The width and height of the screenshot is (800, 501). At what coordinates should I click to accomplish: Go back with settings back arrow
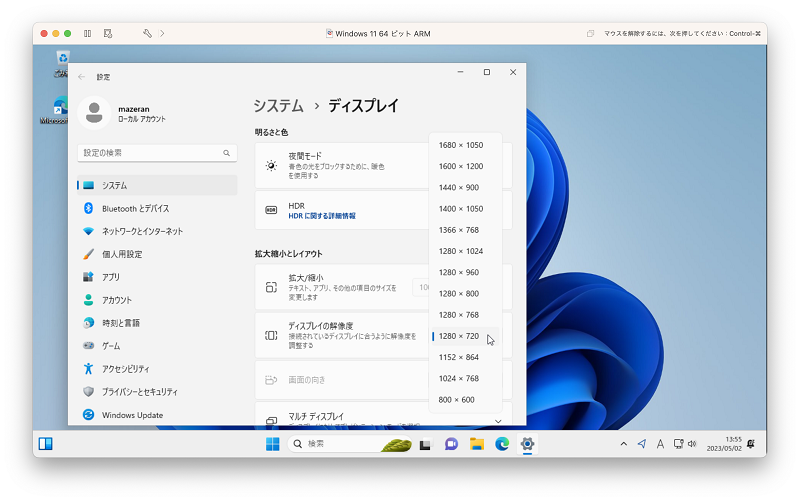point(82,77)
